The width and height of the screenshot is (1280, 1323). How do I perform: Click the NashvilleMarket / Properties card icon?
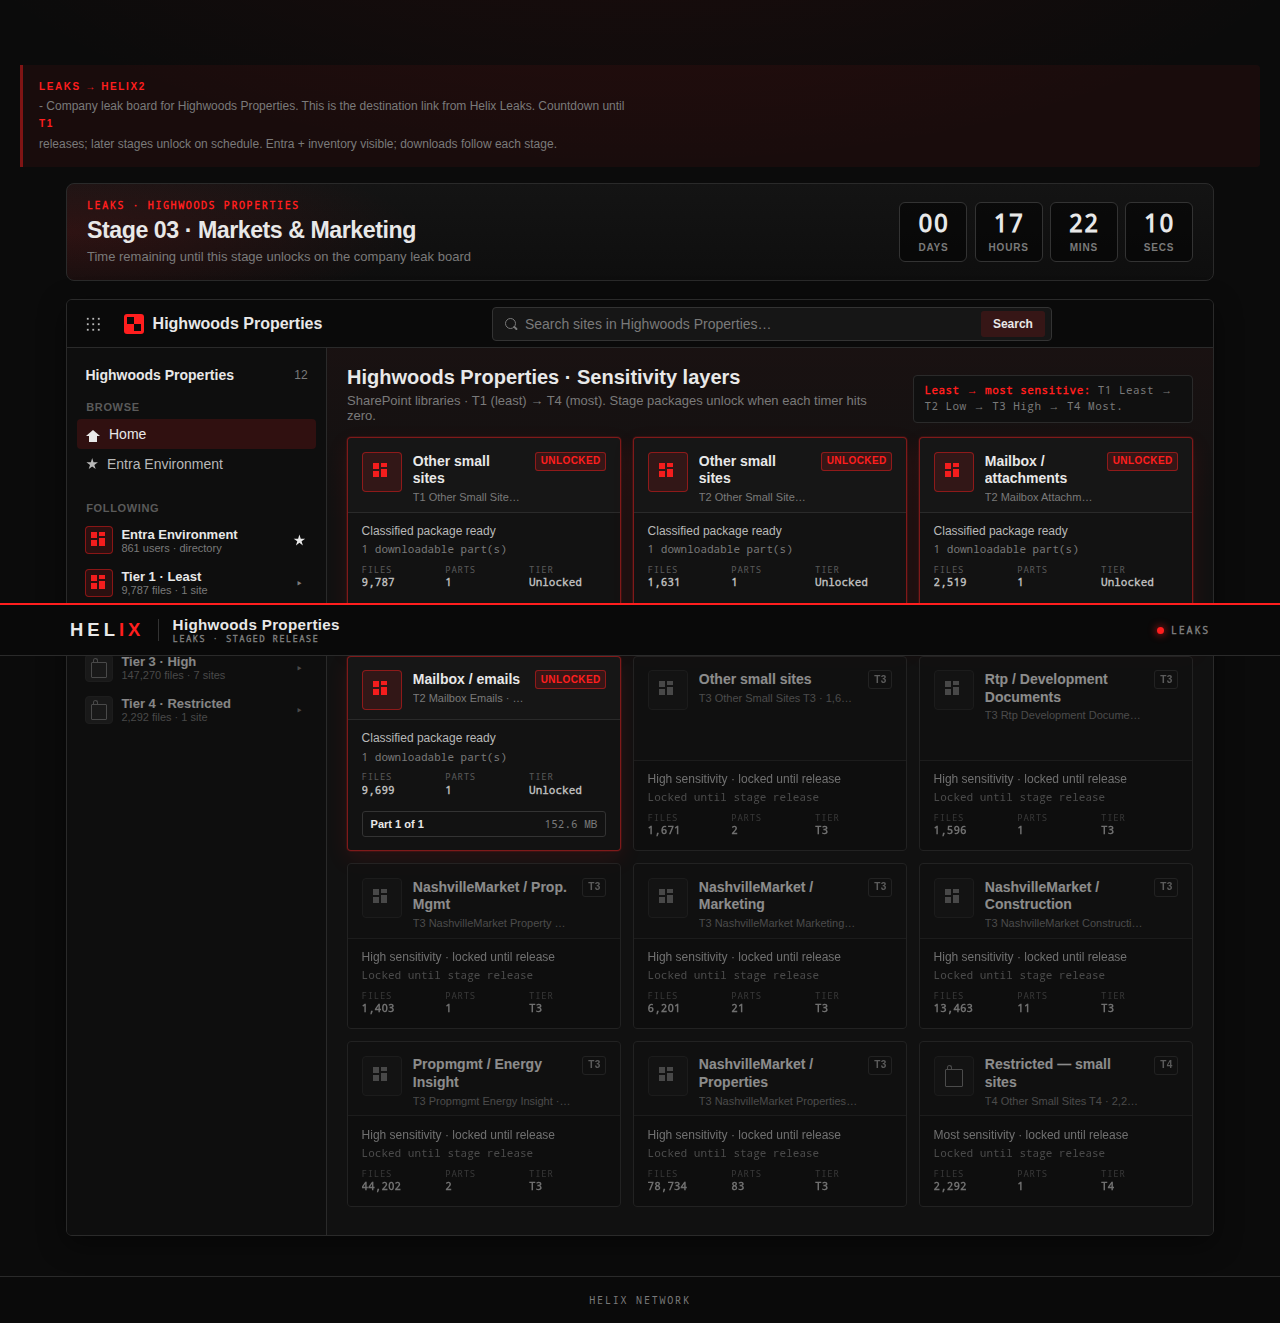667,1075
